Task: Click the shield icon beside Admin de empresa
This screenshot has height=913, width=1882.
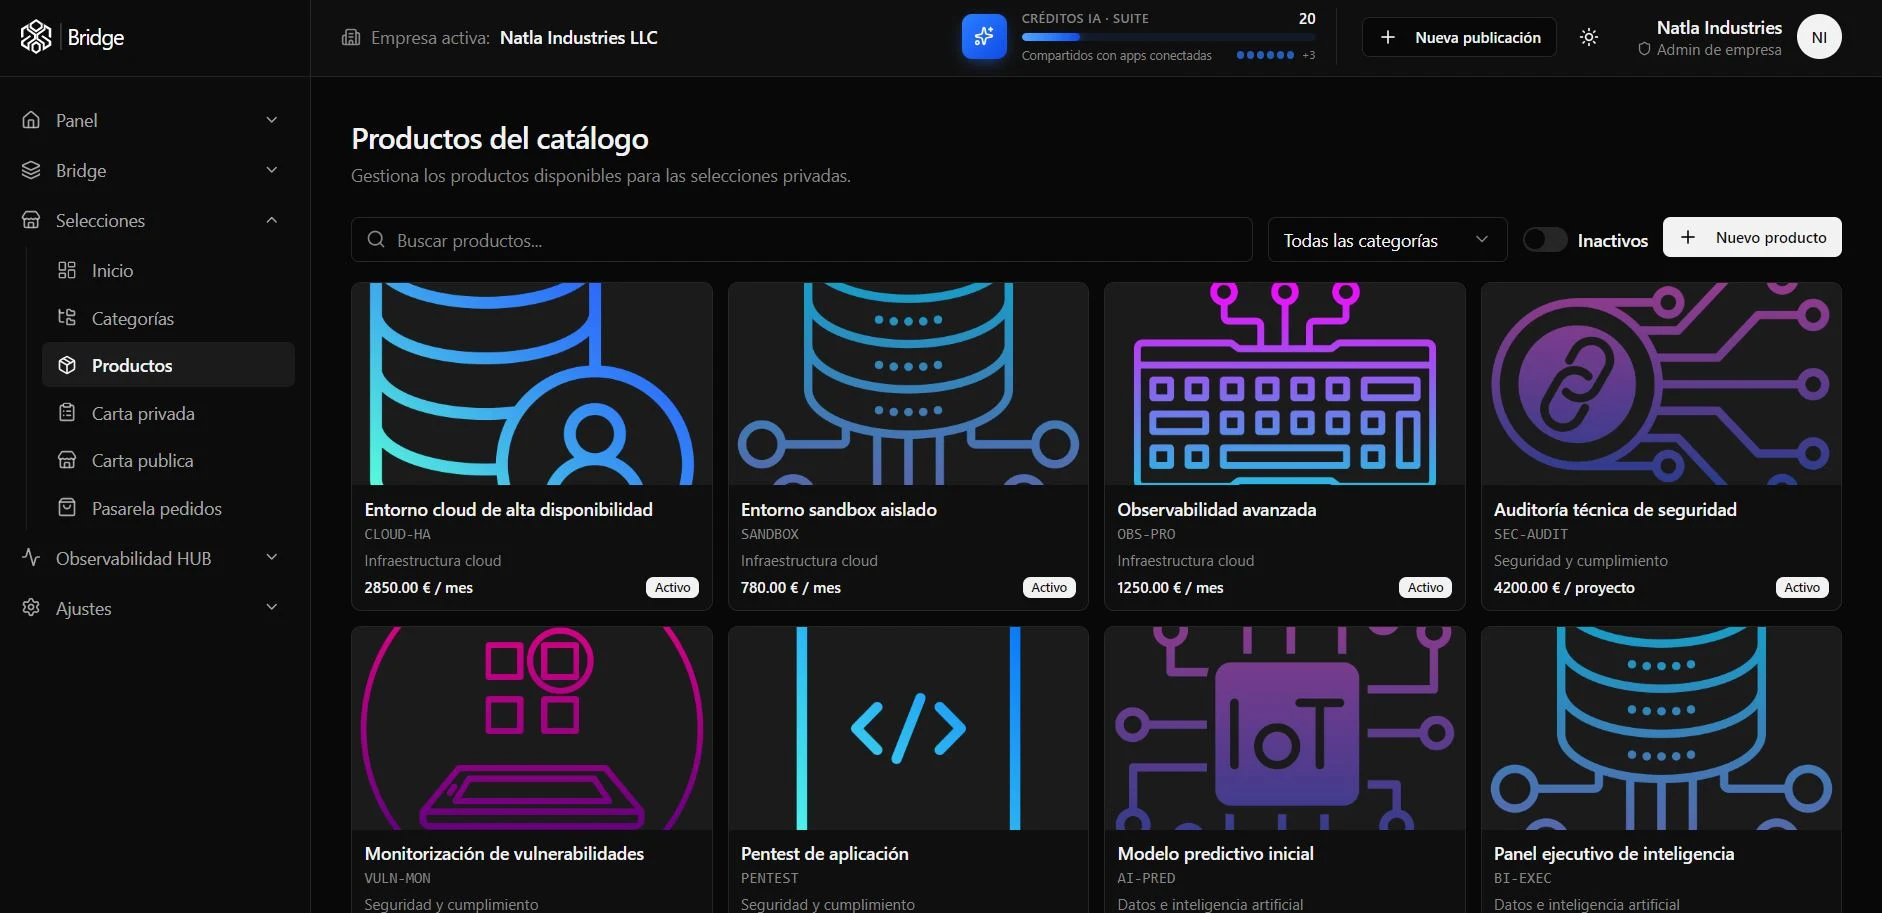Action: coord(1644,49)
